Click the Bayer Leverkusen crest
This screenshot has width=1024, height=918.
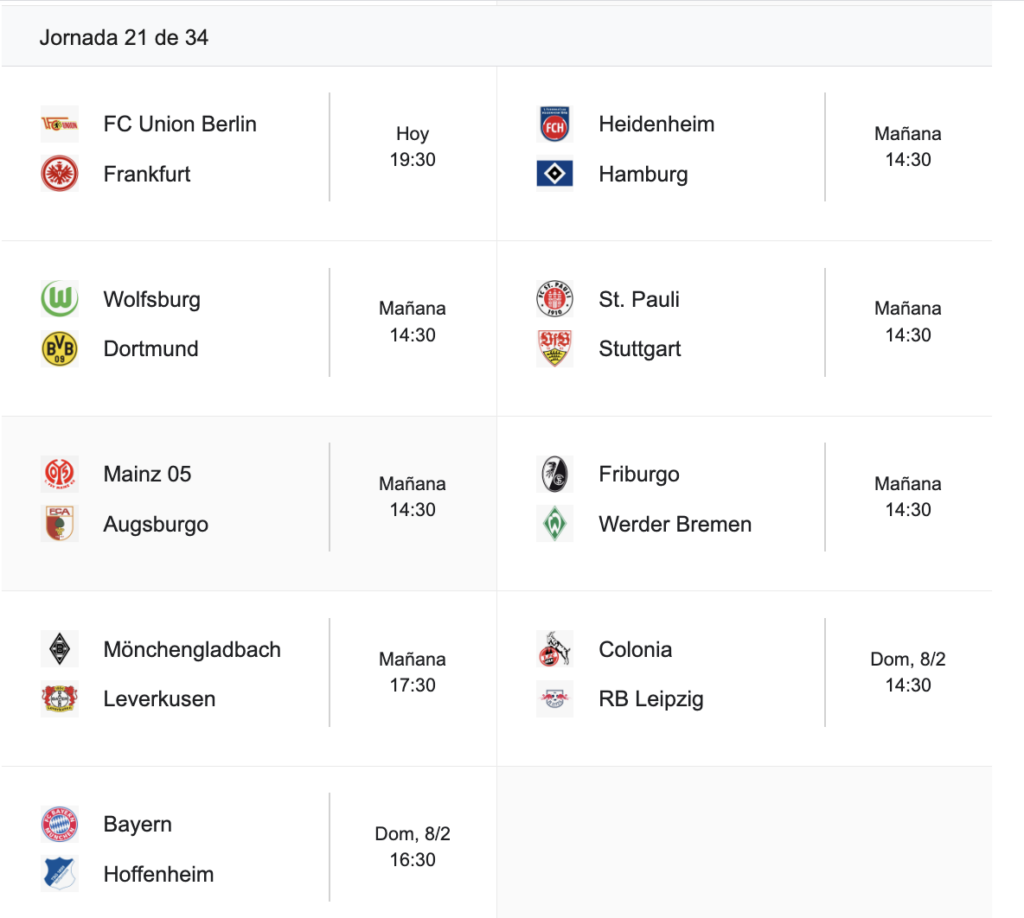click(59, 699)
